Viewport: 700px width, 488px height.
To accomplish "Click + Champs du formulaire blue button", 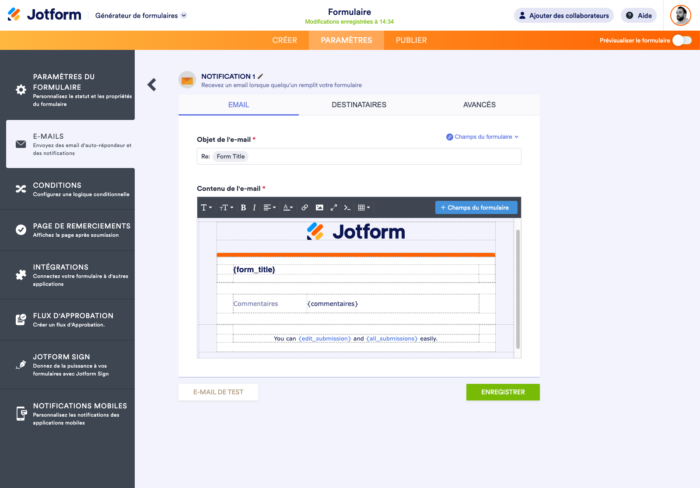I will pos(476,208).
